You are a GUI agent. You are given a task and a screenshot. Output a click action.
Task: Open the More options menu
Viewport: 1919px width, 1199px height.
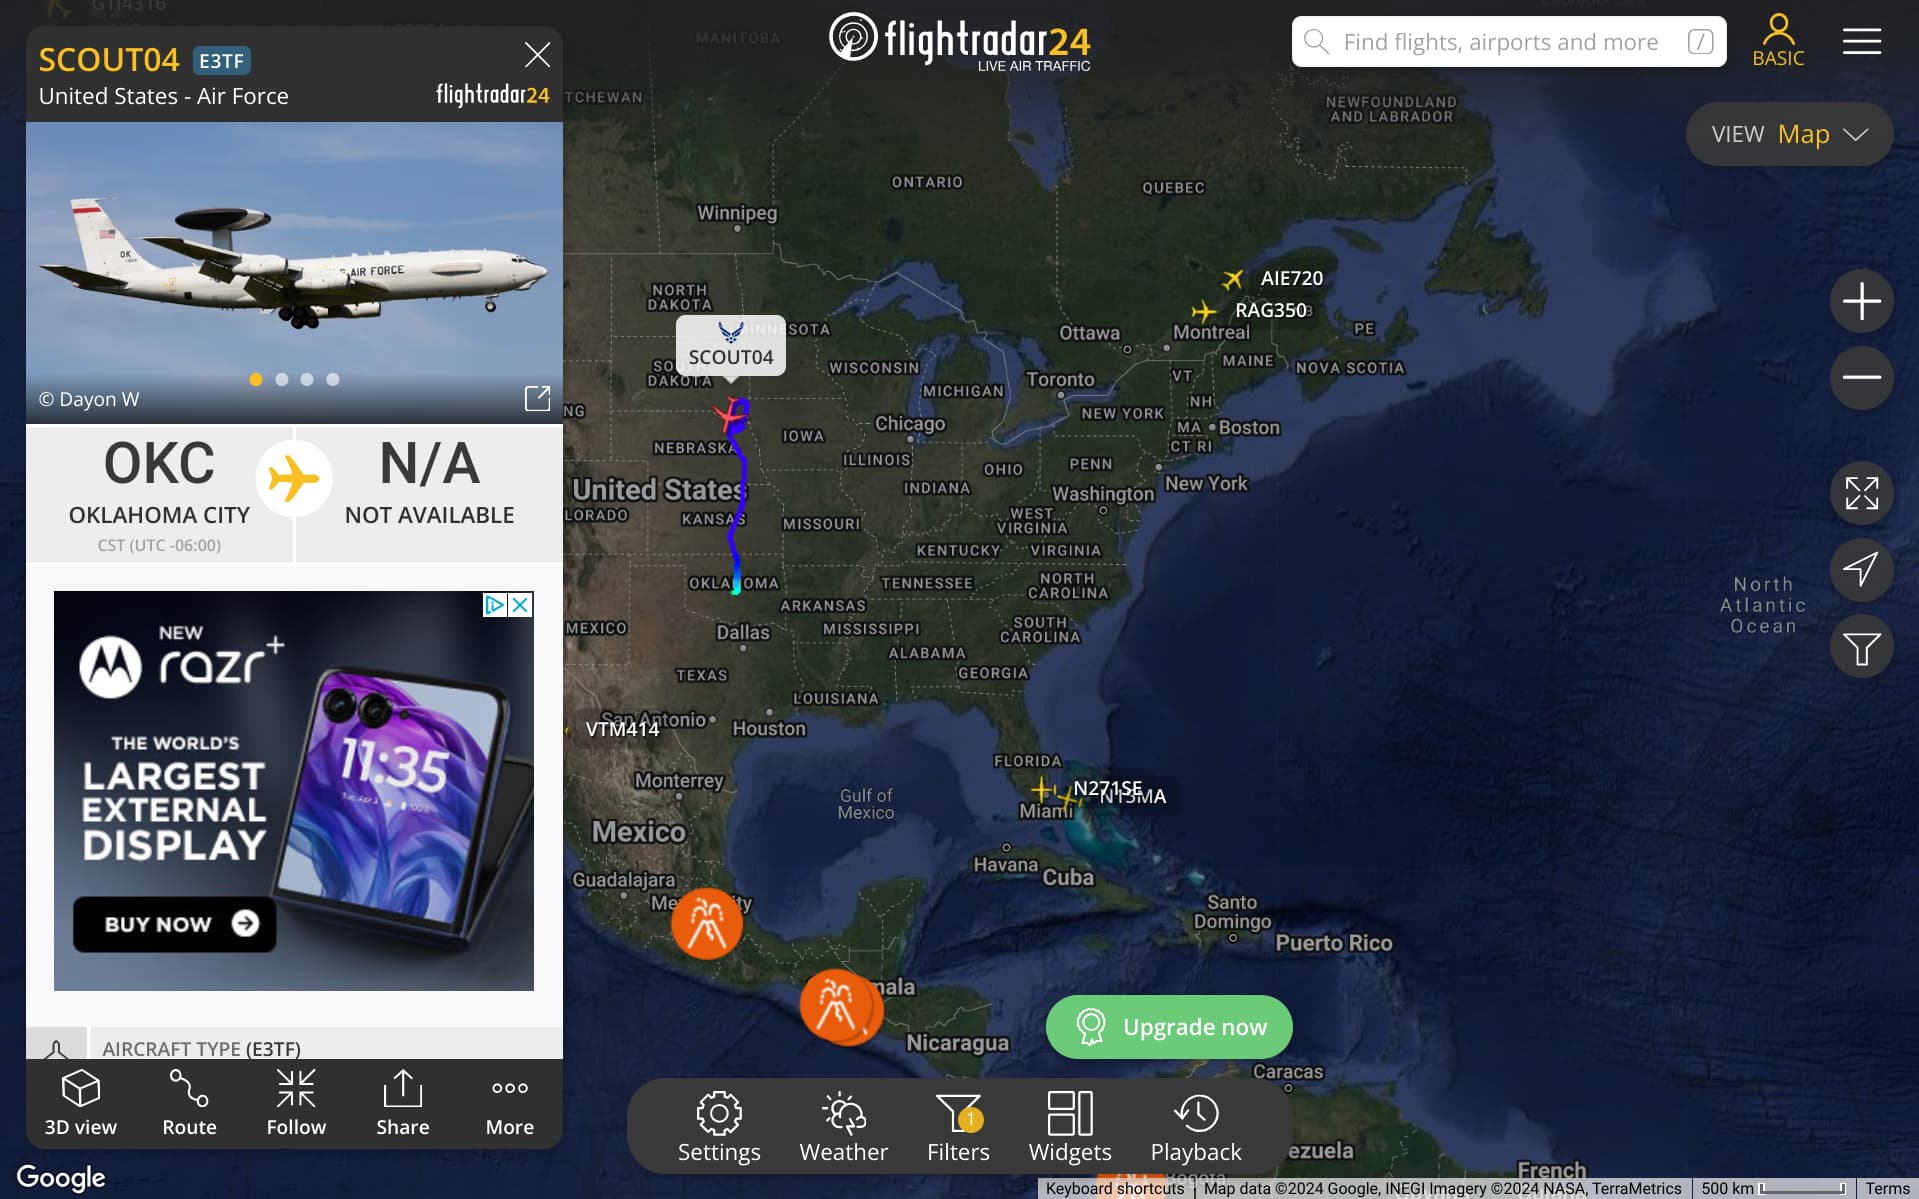510,1103
